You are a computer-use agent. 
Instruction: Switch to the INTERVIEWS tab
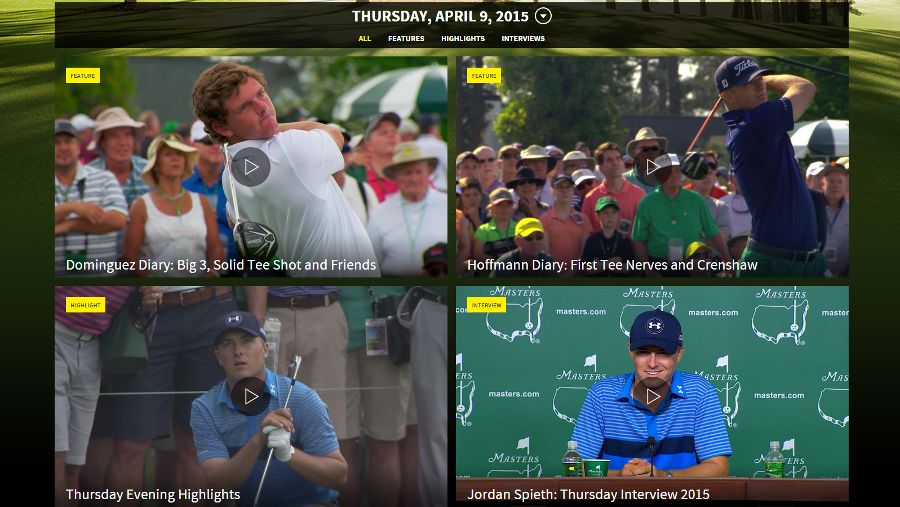click(x=523, y=38)
